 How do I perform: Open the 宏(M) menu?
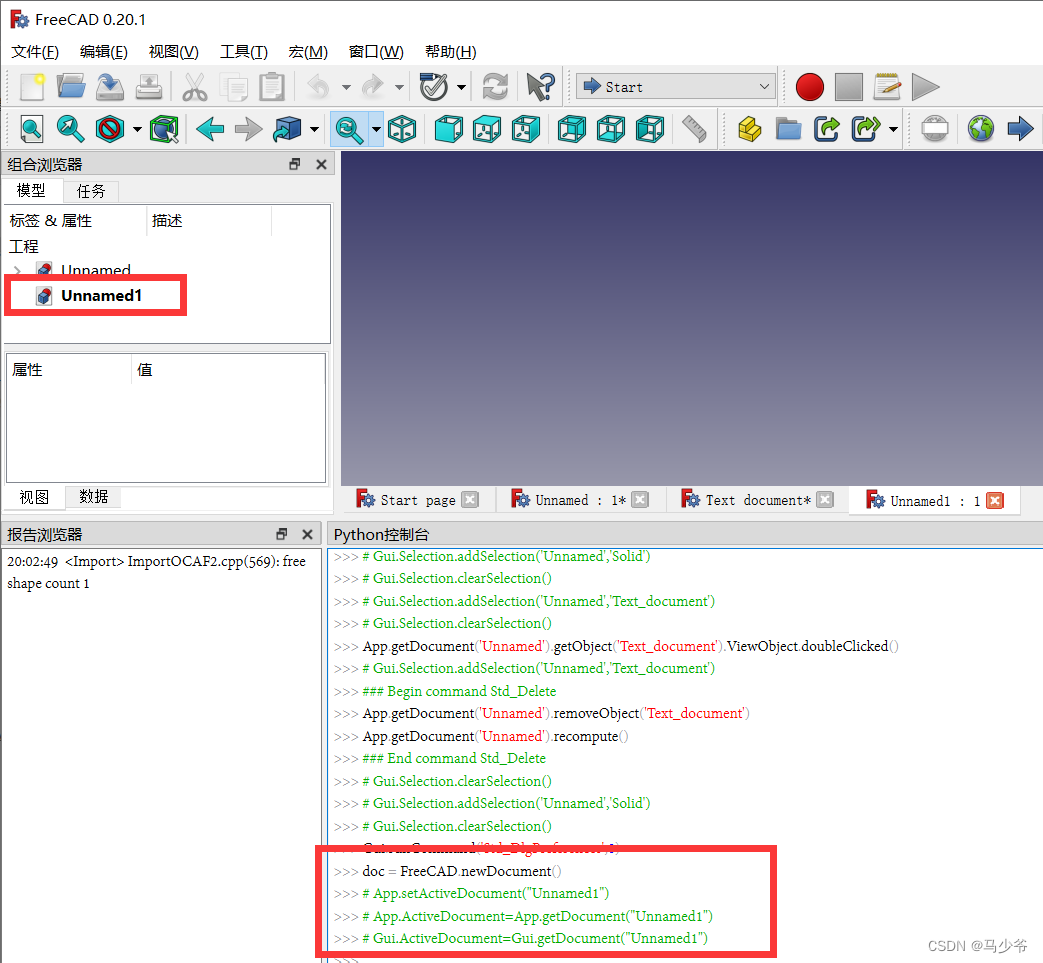(307, 51)
